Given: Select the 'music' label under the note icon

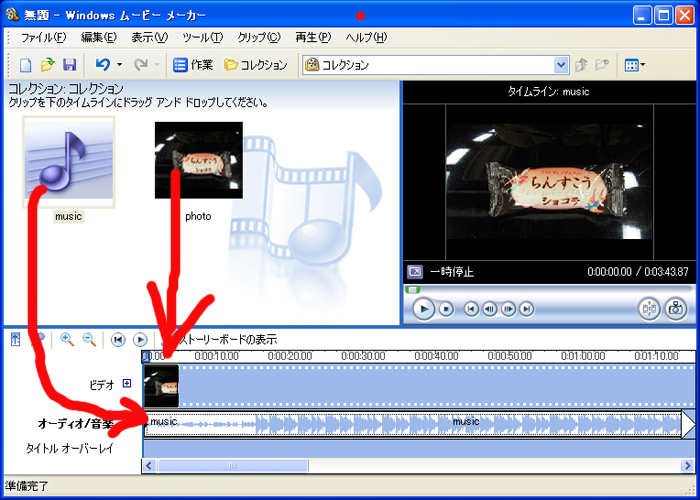Looking at the screenshot, I should click(x=68, y=217).
